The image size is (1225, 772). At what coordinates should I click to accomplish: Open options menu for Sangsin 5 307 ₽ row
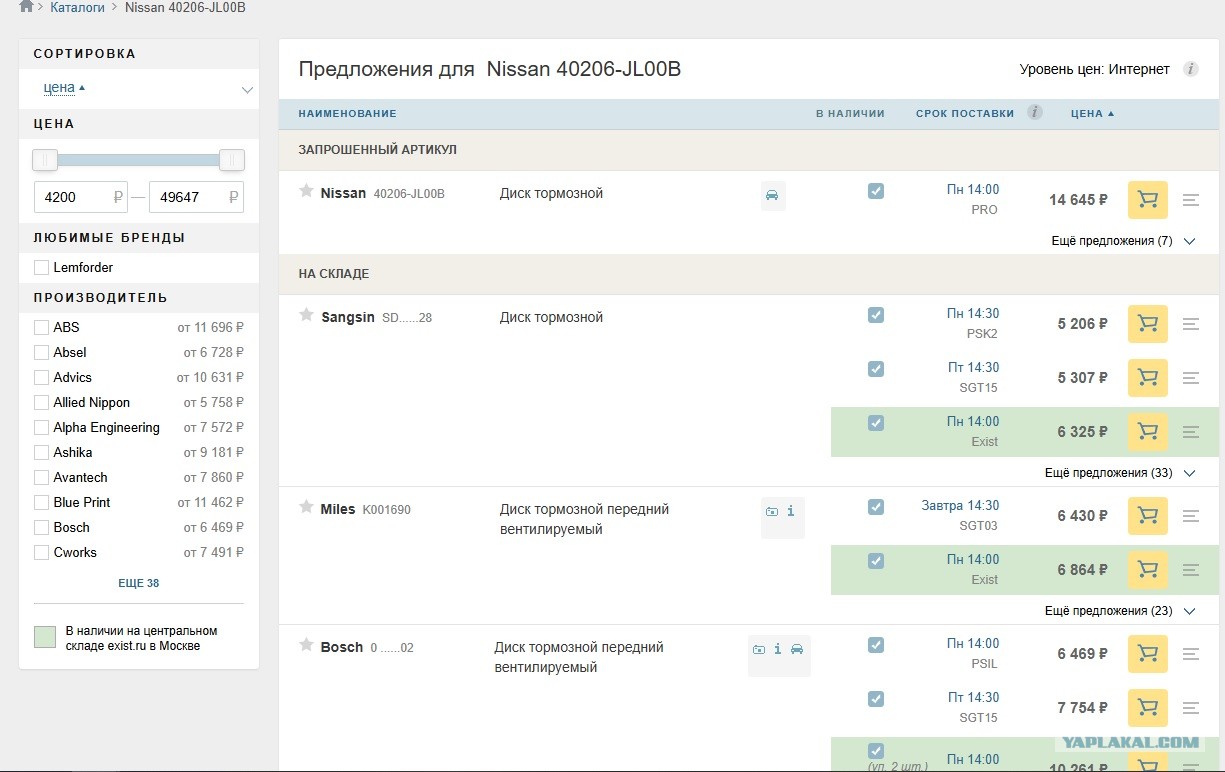click(x=1190, y=378)
